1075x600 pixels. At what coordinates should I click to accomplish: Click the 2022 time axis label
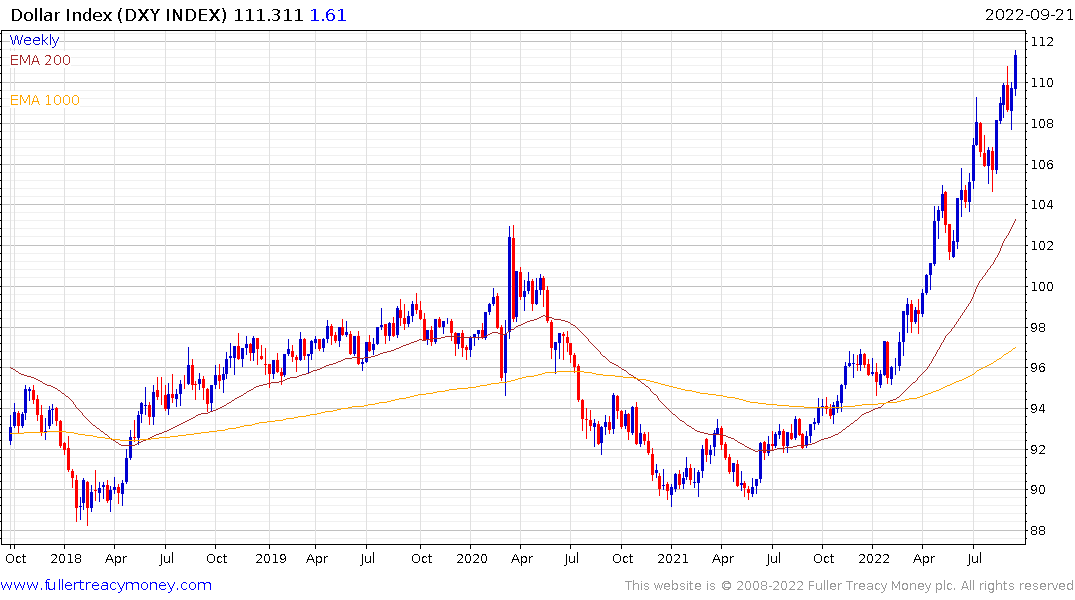tap(873, 559)
